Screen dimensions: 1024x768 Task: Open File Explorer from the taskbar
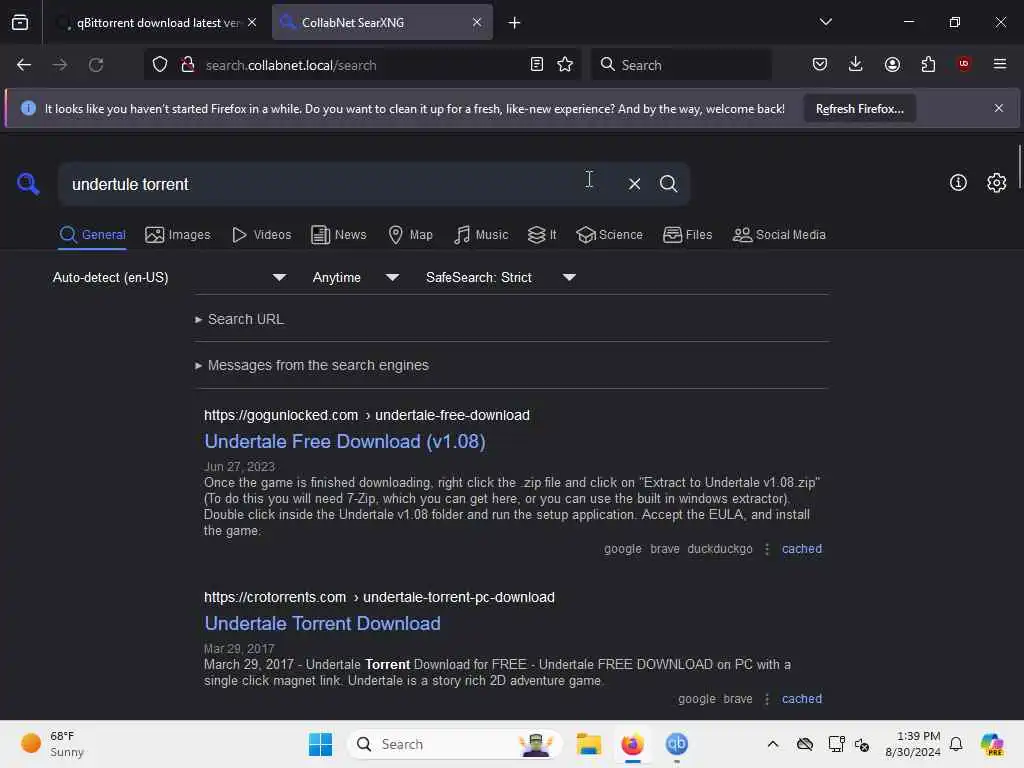tap(588, 744)
